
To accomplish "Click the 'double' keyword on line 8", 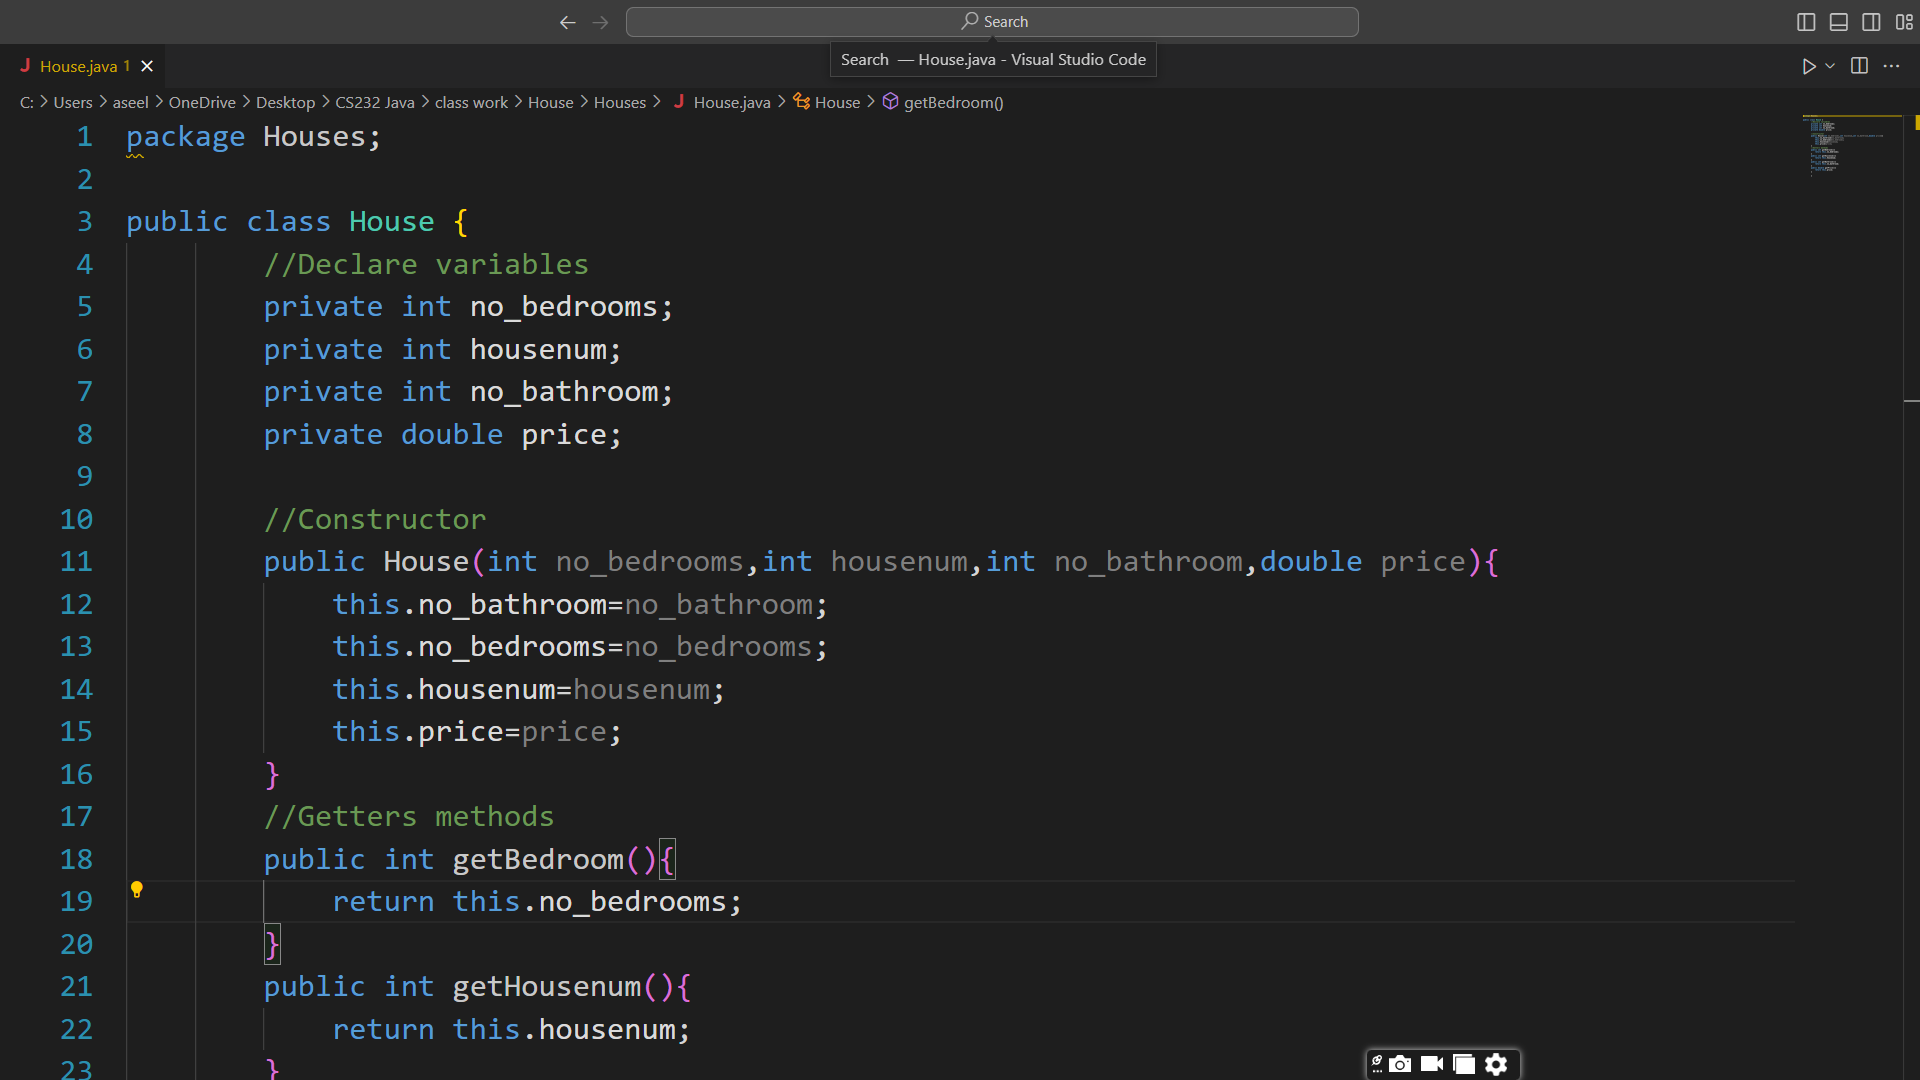I will (x=452, y=434).
